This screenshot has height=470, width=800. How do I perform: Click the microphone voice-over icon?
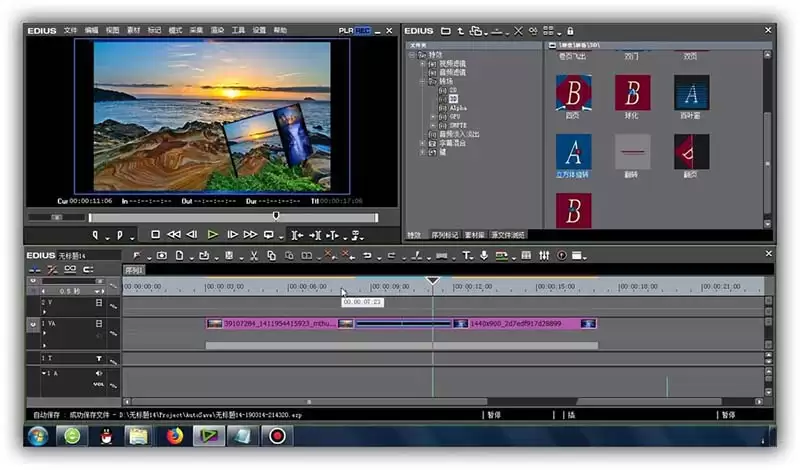484,255
